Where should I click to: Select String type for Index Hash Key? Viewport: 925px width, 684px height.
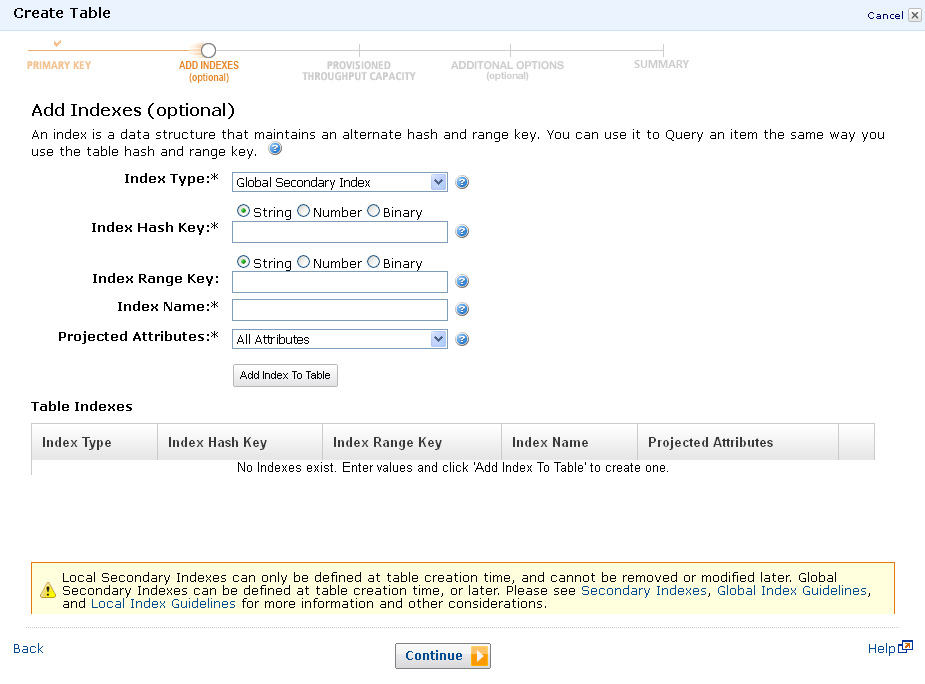tap(243, 211)
